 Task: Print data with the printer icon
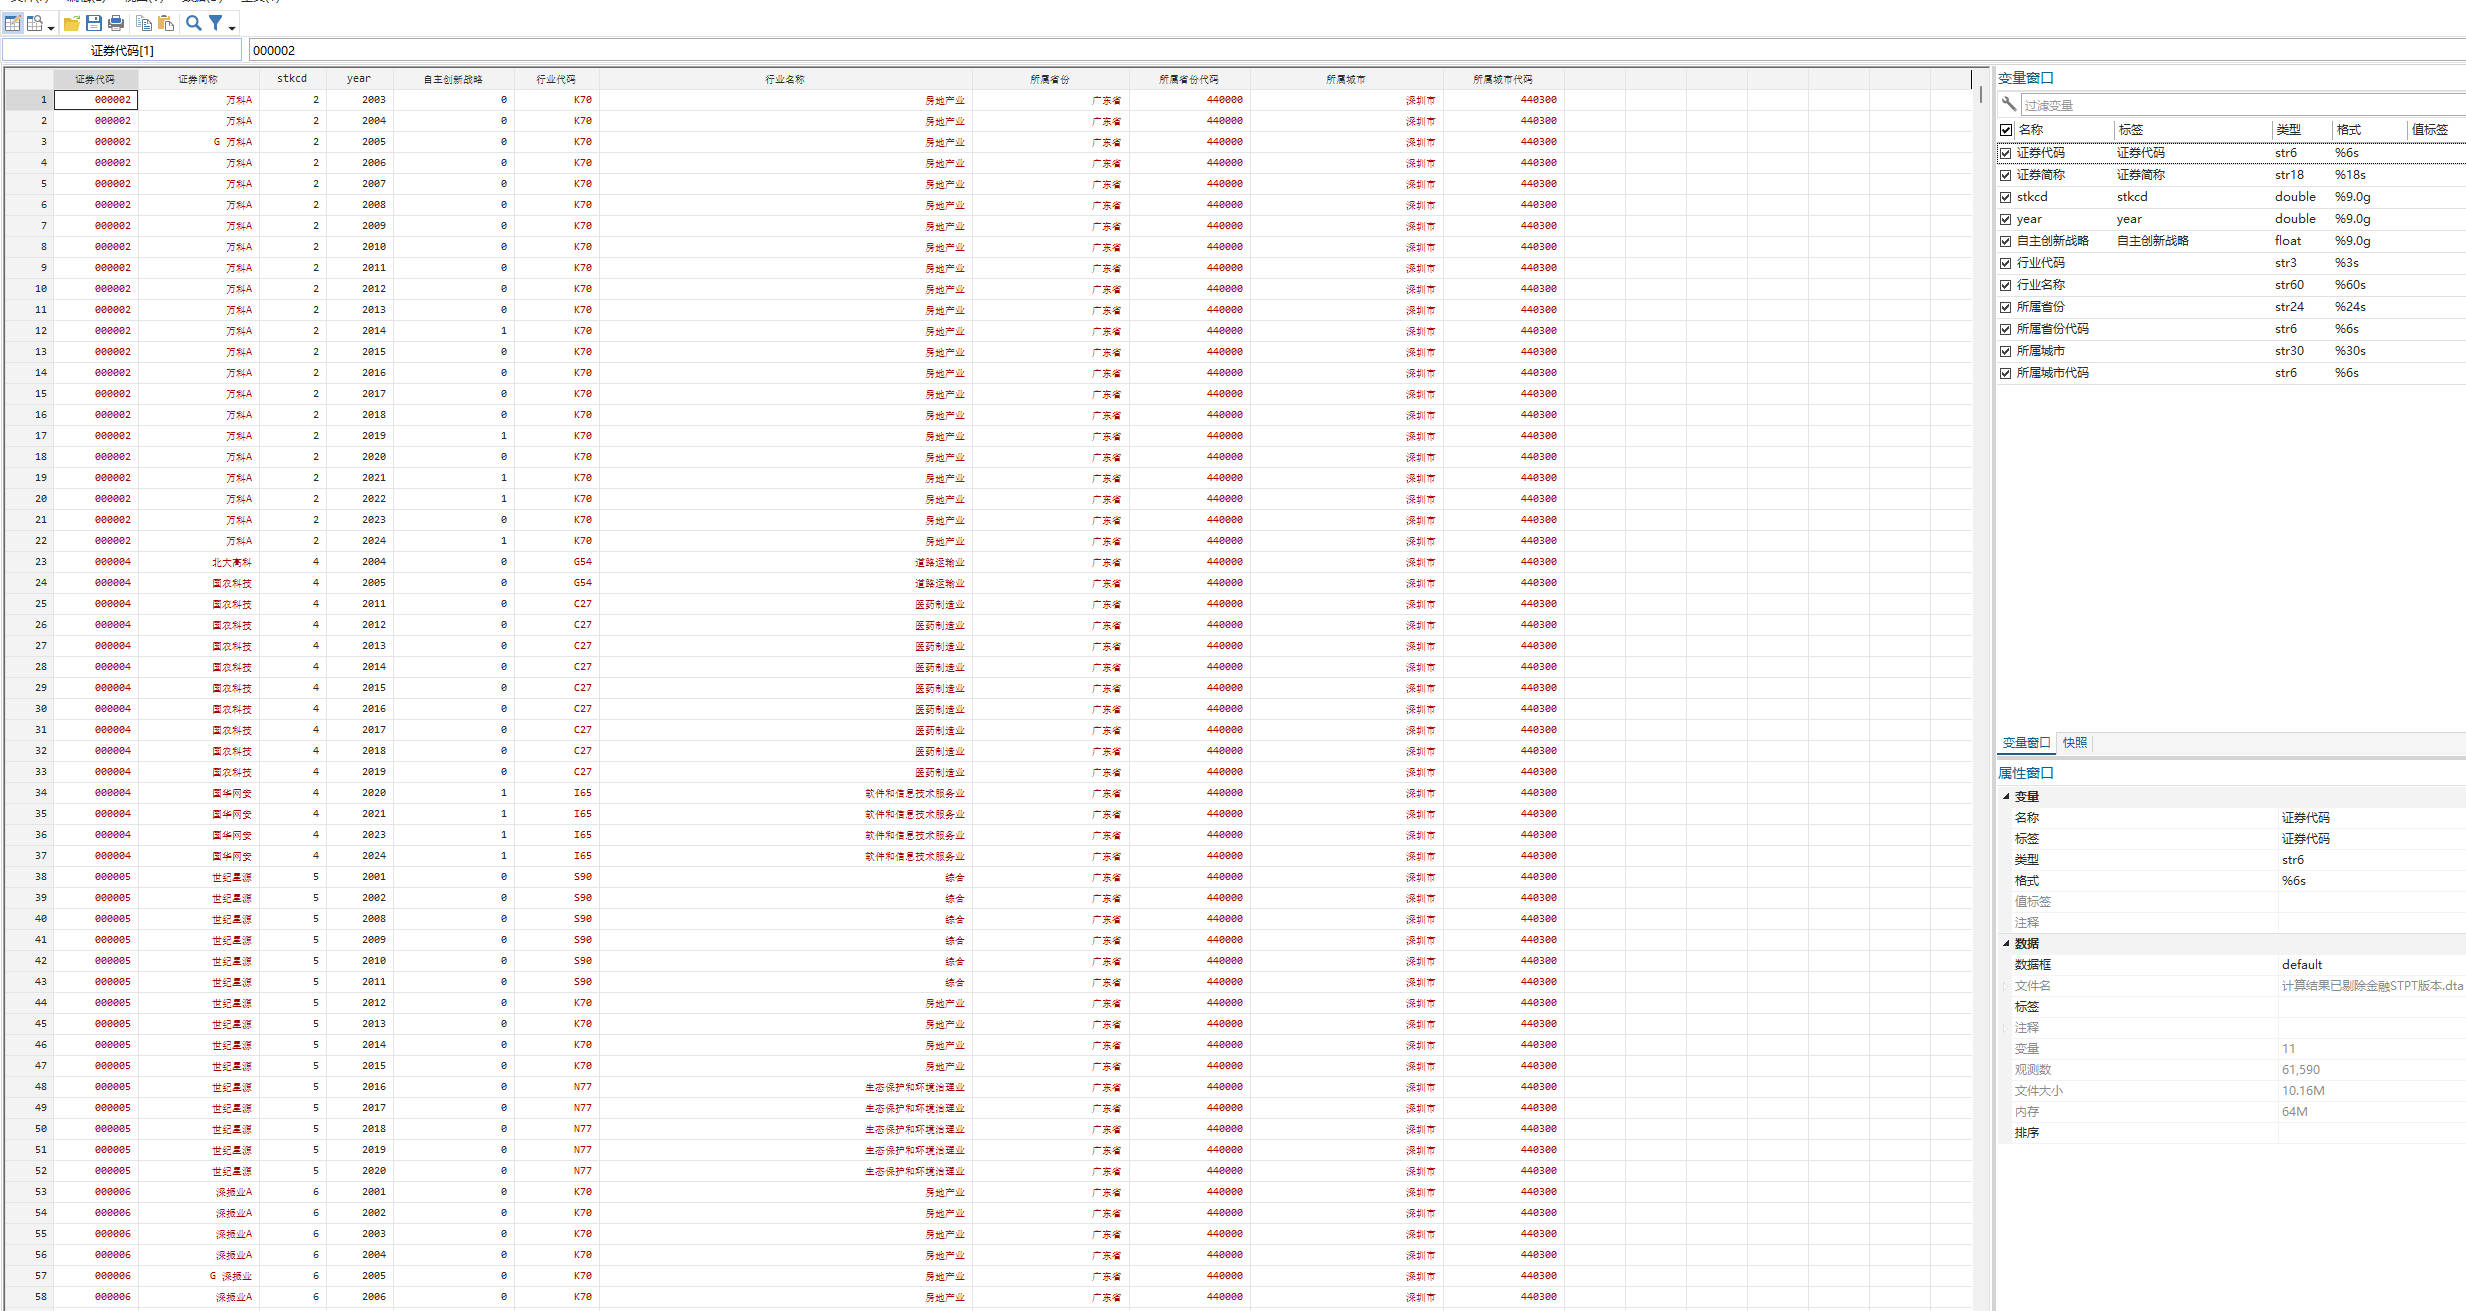click(116, 23)
